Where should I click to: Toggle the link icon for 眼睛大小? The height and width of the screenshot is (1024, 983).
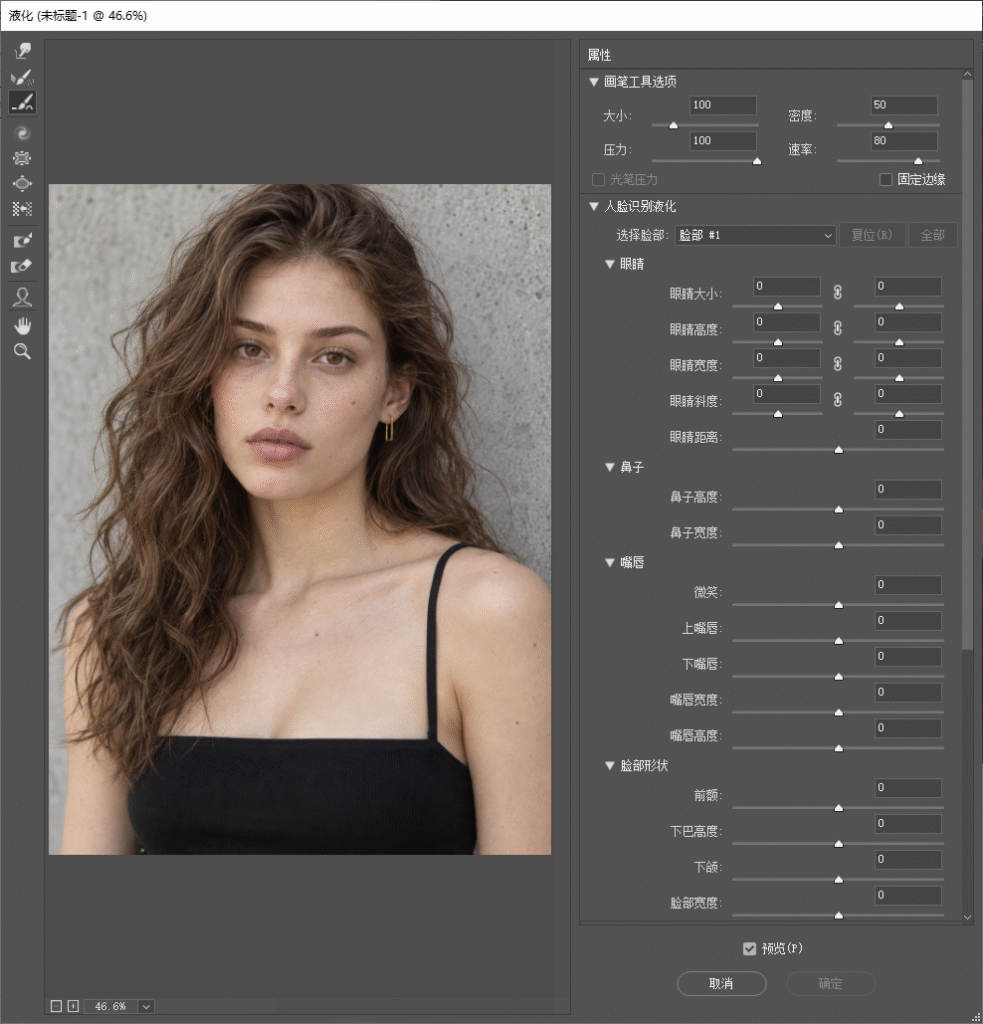[838, 292]
